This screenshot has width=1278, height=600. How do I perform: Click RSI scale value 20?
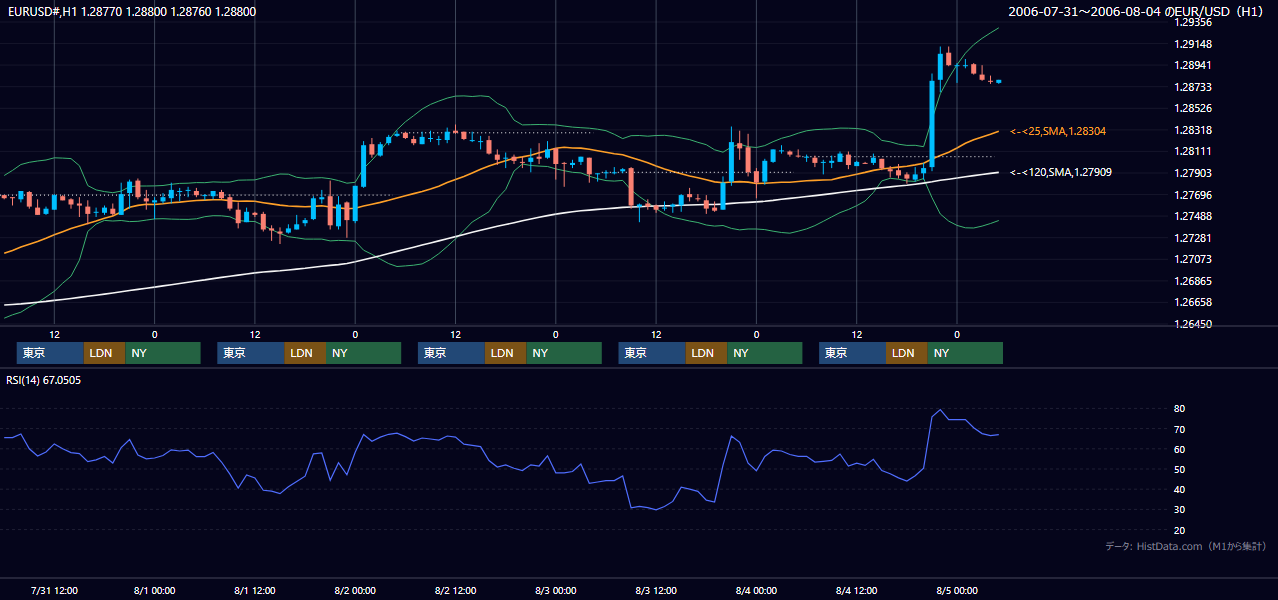click(1180, 530)
